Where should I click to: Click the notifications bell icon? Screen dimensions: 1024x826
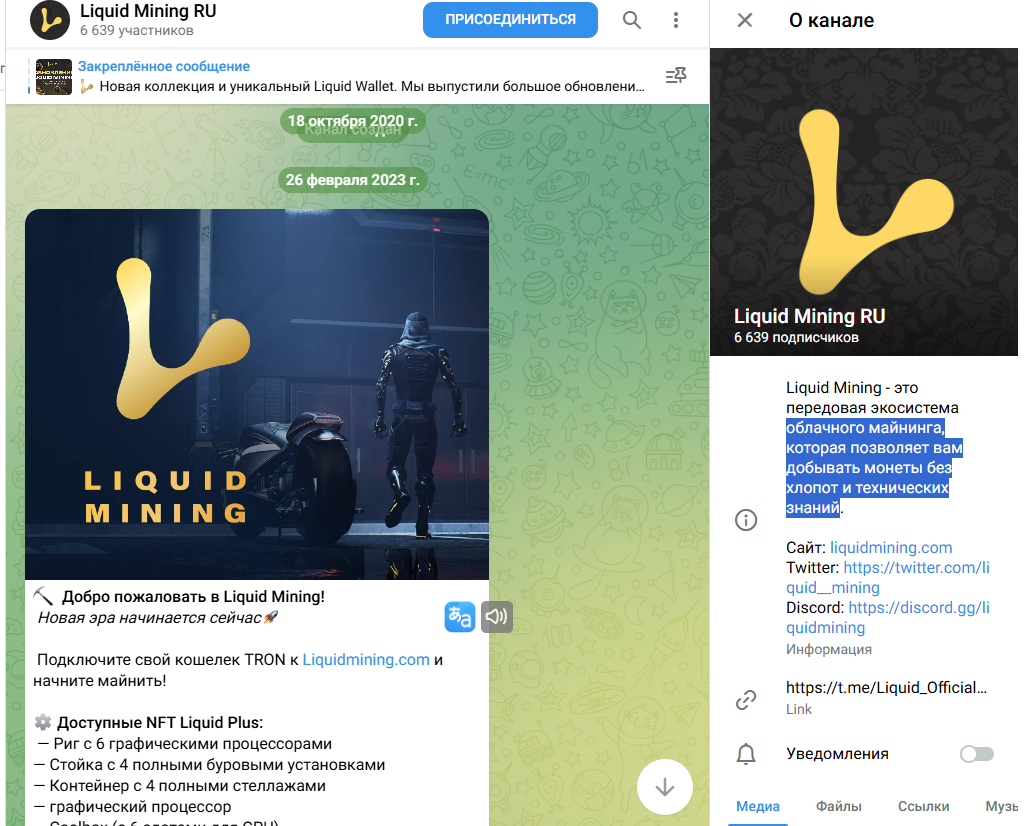[746, 754]
